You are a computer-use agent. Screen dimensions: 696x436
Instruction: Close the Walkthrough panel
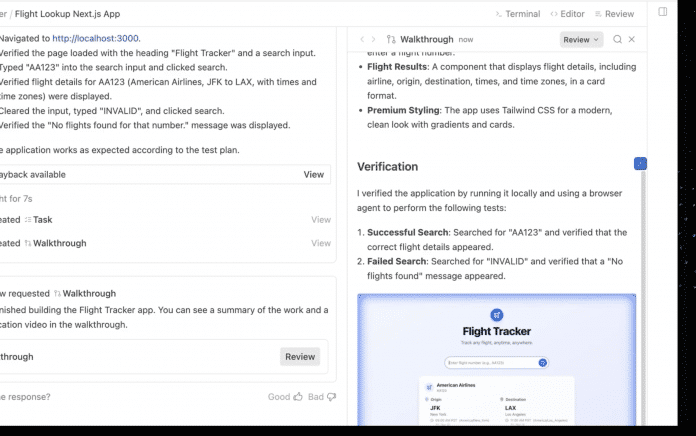[x=632, y=39]
